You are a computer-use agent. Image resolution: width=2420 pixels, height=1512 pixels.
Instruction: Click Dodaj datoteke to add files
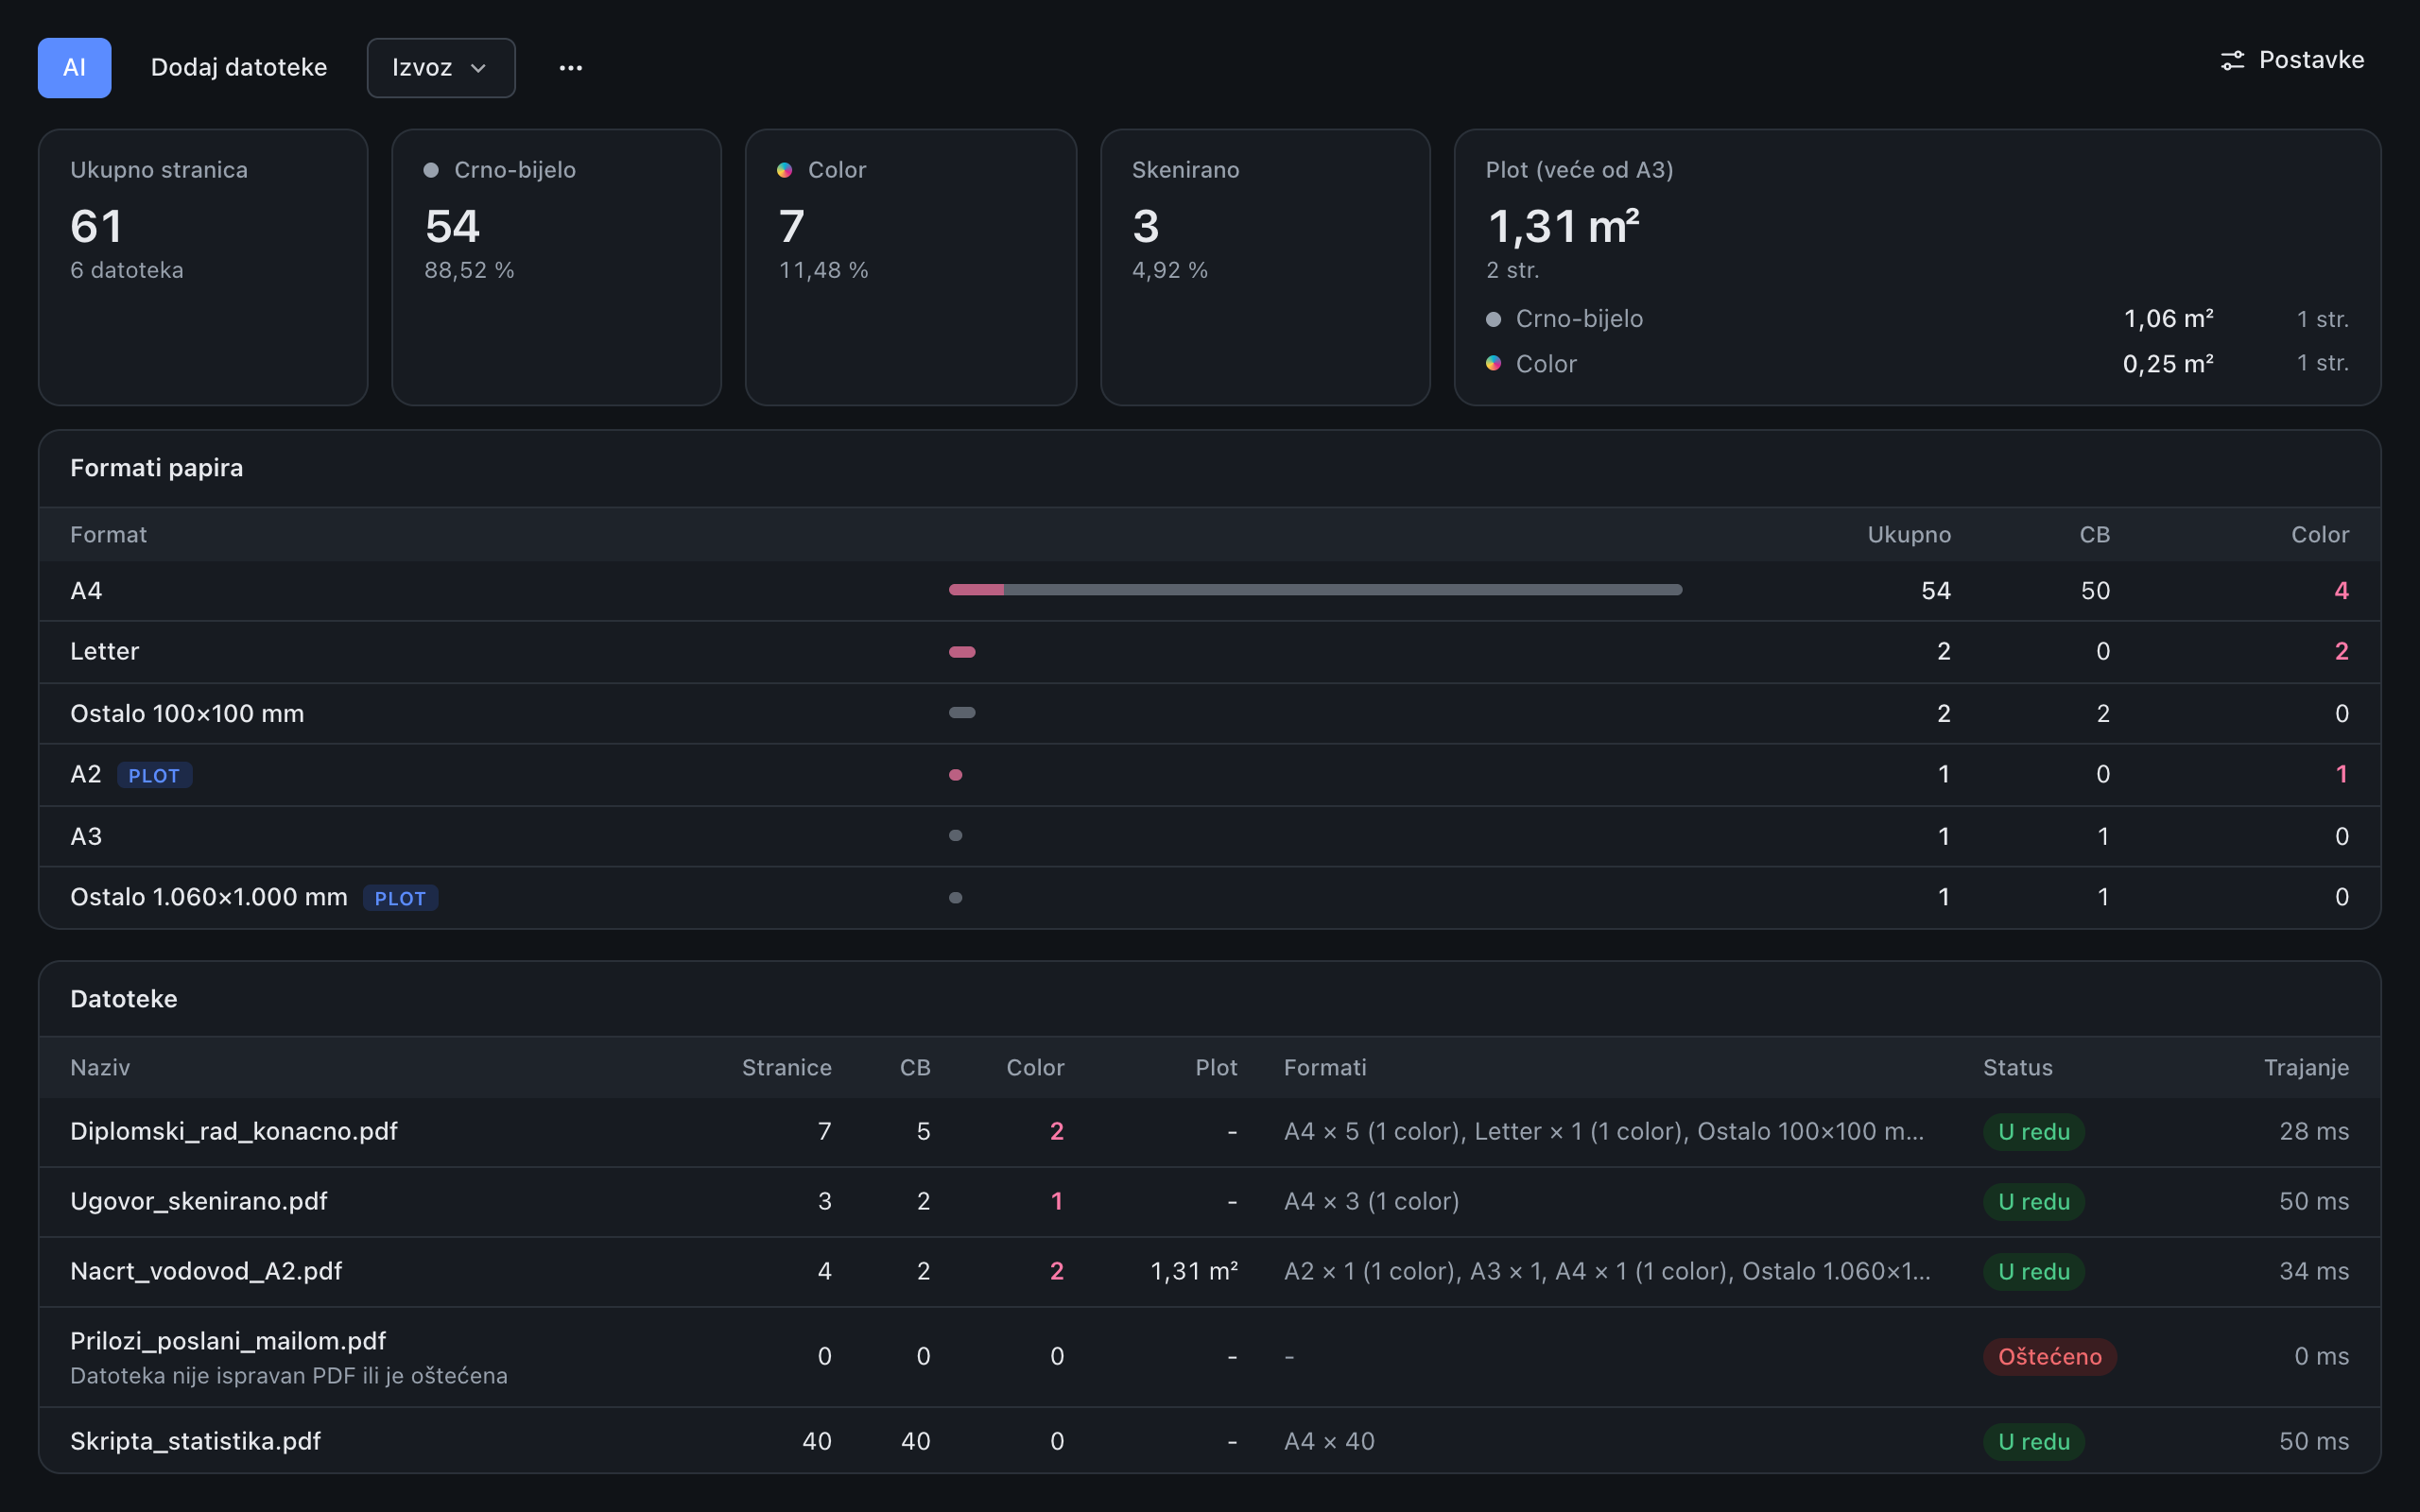[x=238, y=67]
